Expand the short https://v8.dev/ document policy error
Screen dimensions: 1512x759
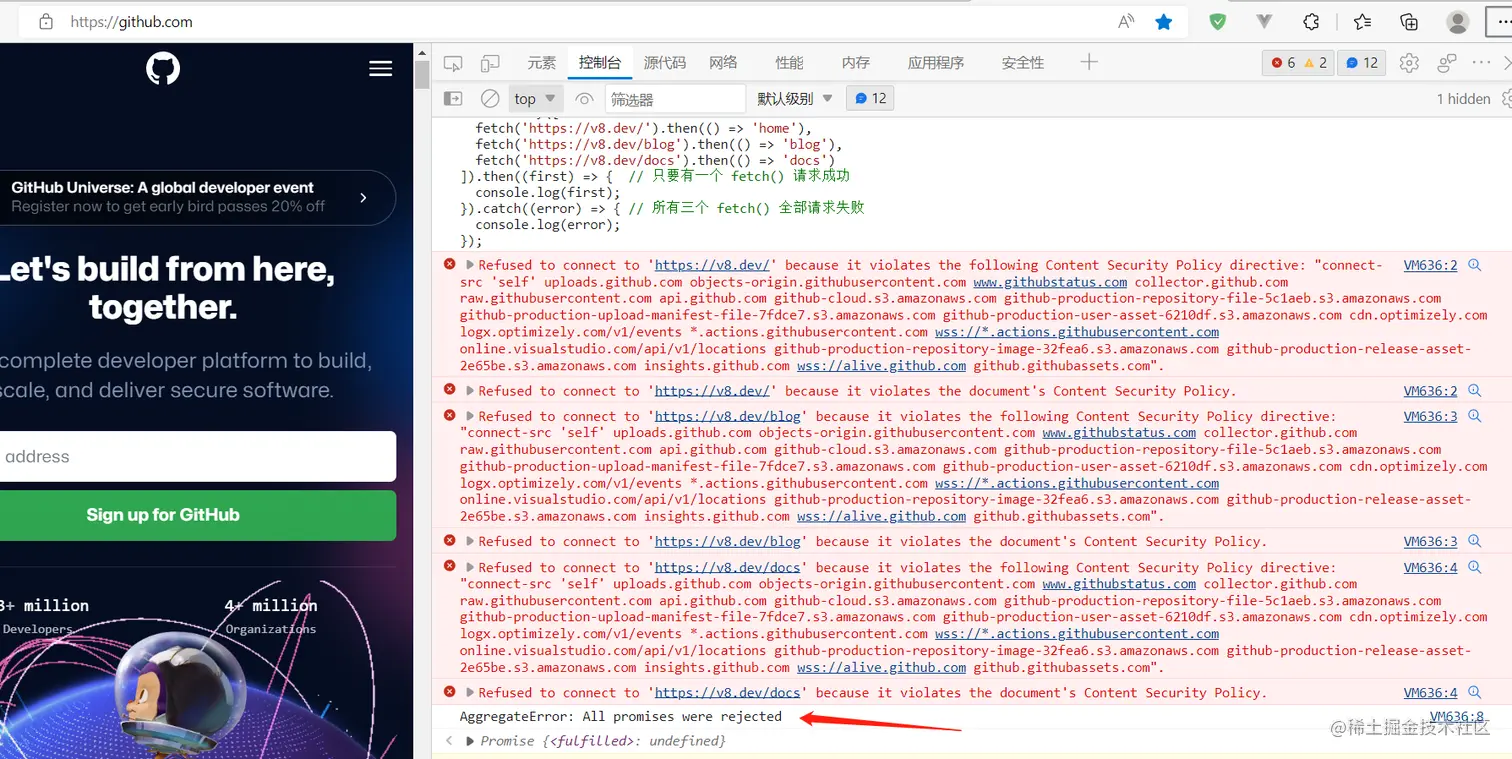click(471, 391)
